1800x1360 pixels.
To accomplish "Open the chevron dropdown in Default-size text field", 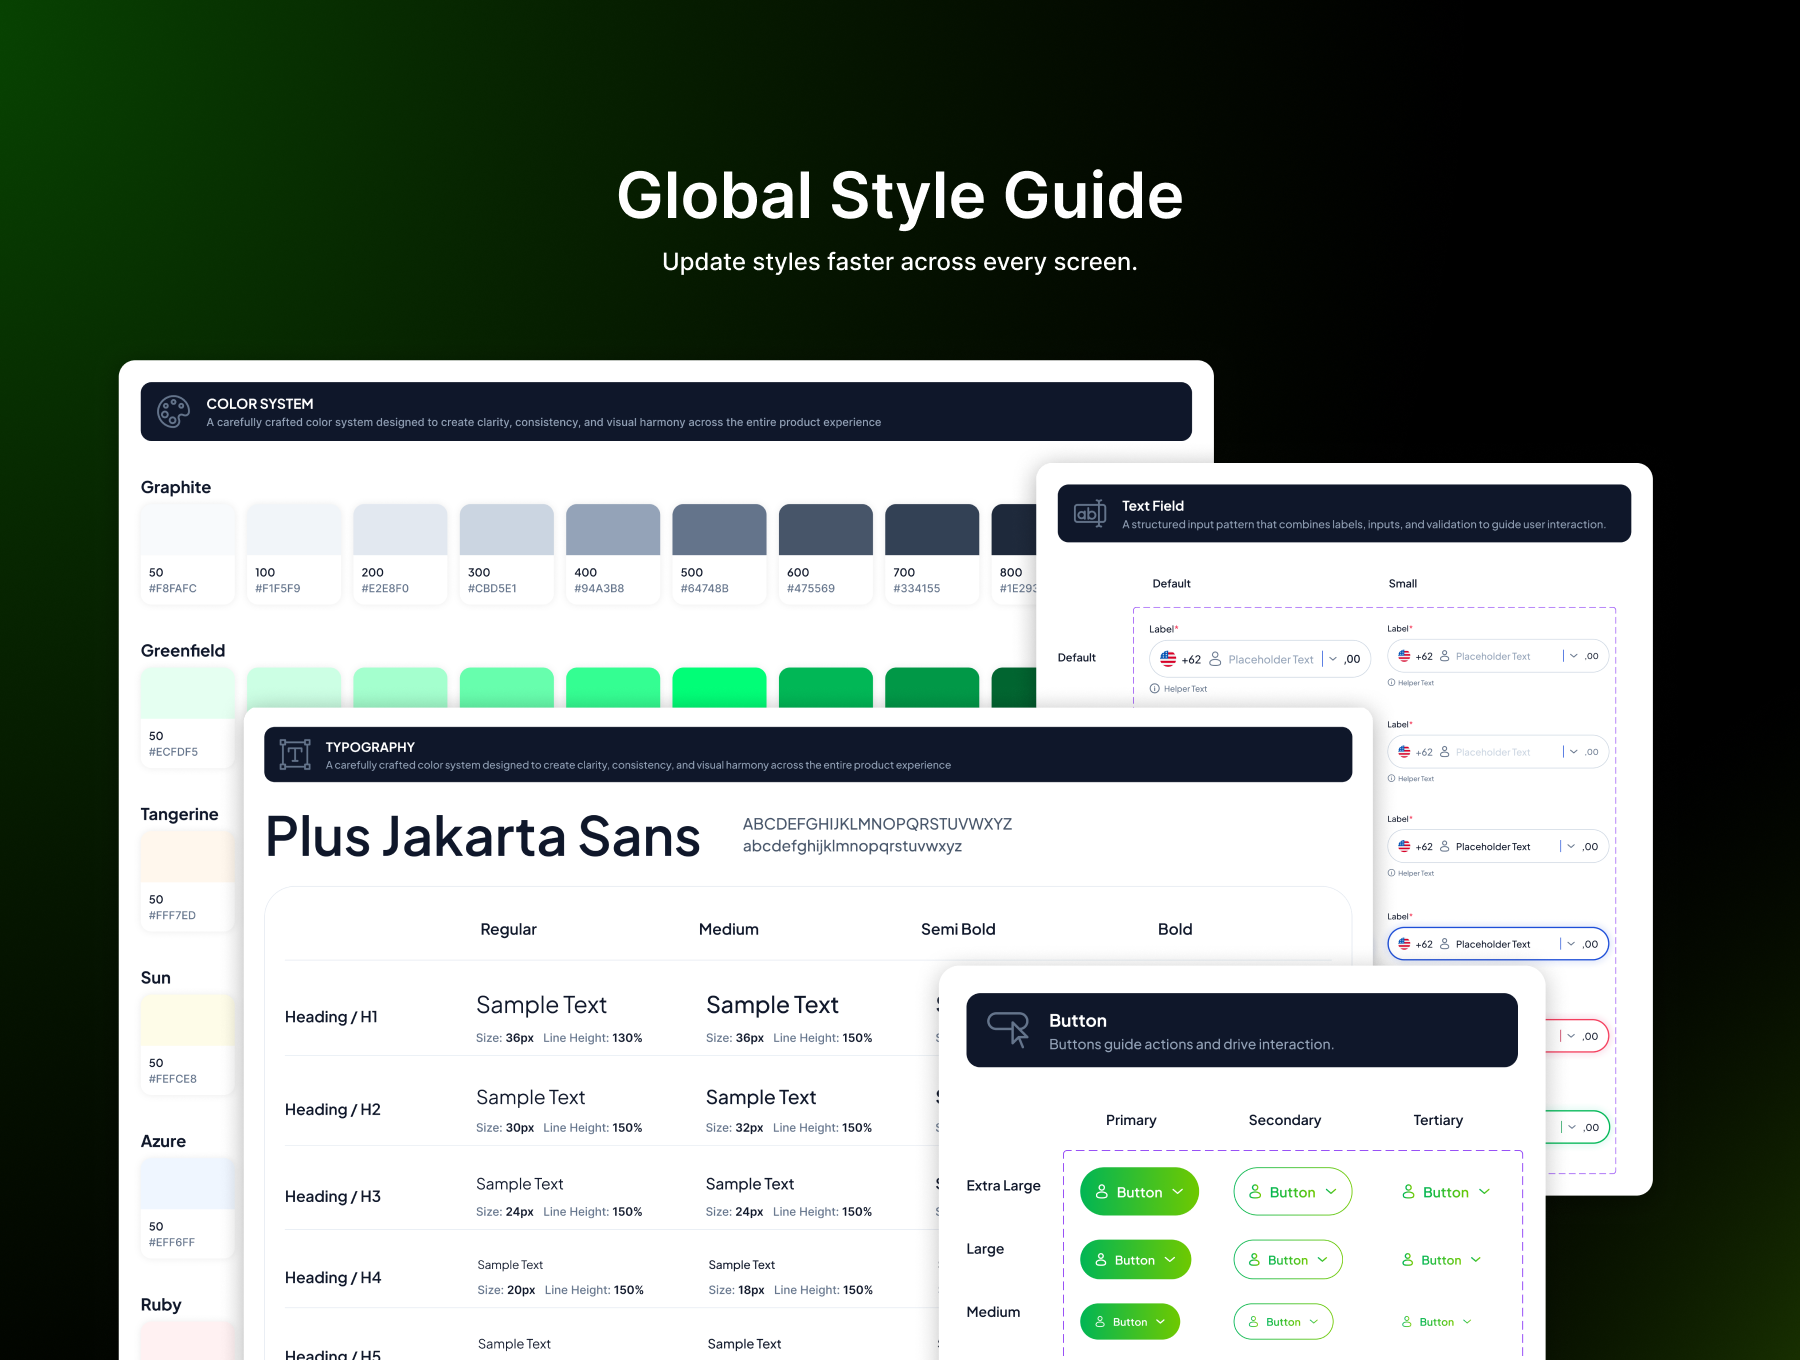I will [1333, 659].
